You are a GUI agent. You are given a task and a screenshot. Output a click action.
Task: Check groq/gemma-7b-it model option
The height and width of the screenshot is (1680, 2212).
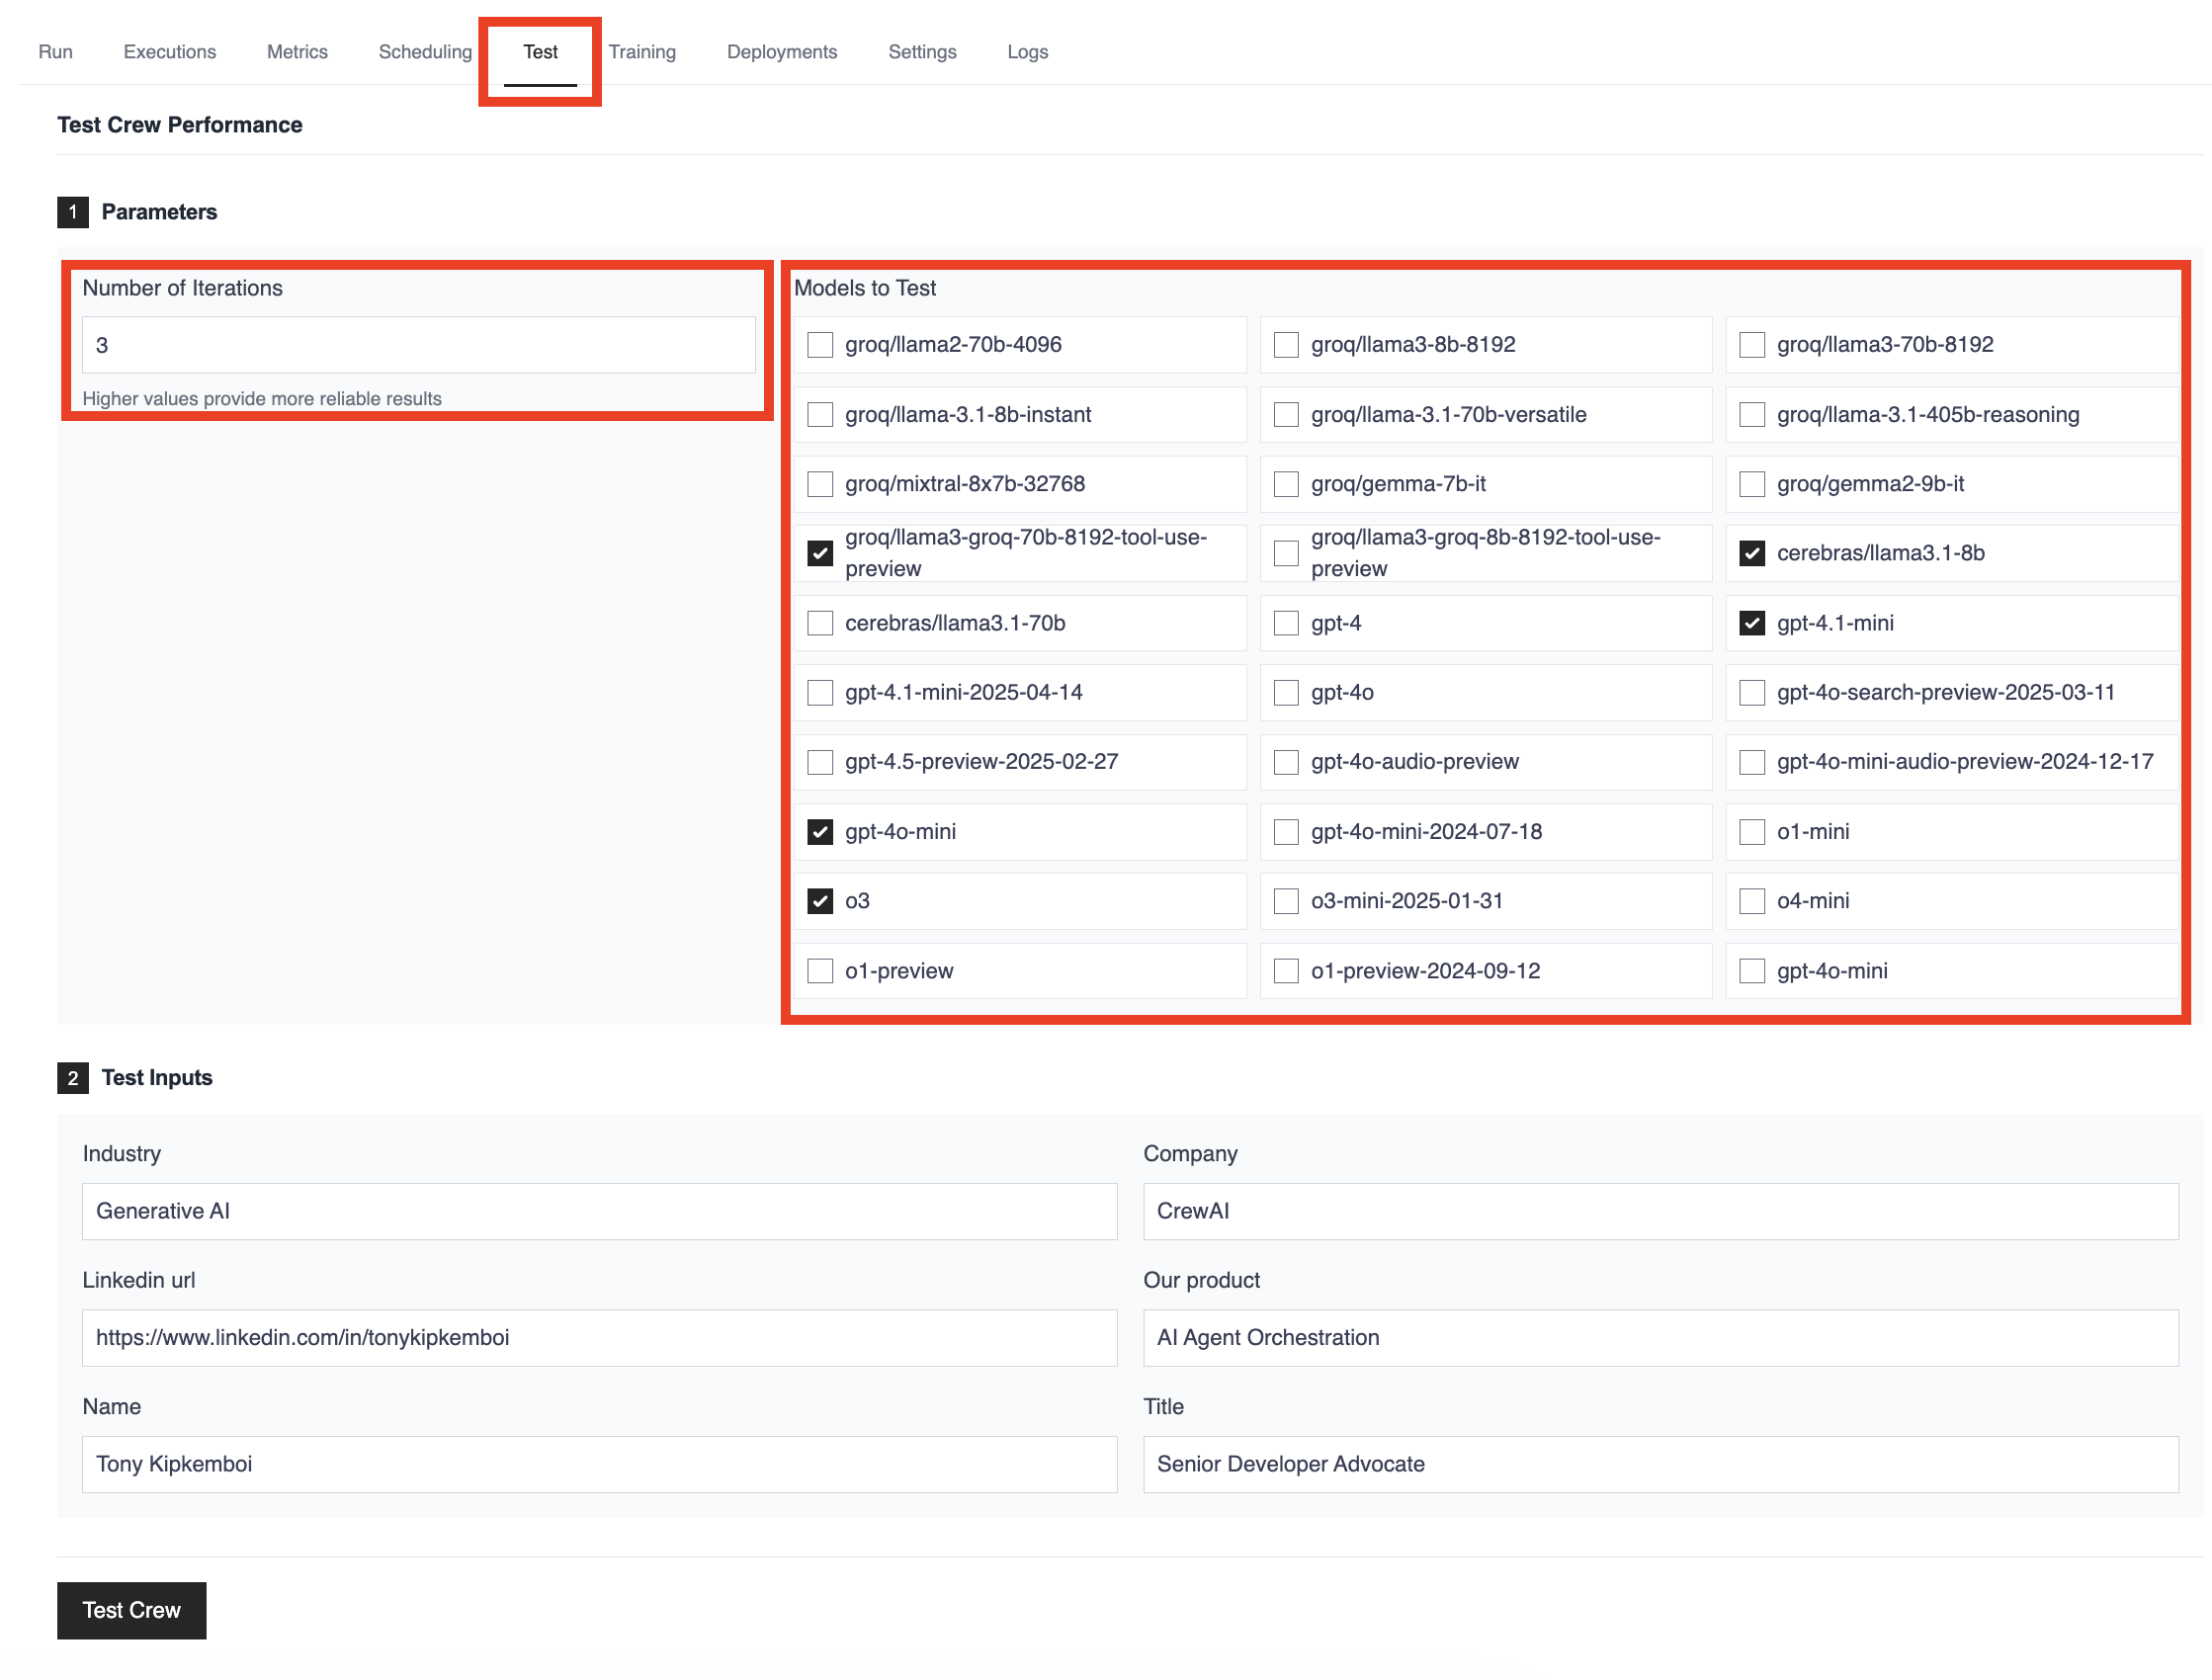[x=1286, y=484]
